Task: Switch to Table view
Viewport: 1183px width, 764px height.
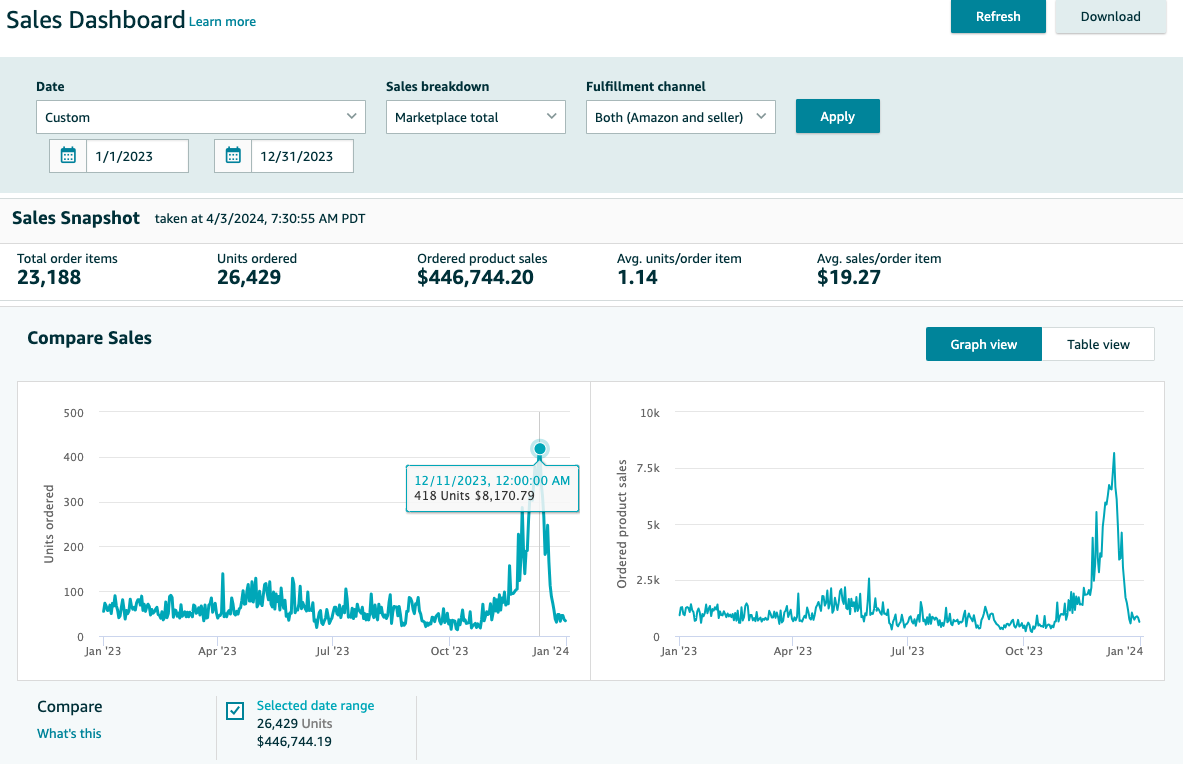Action: (x=1098, y=344)
